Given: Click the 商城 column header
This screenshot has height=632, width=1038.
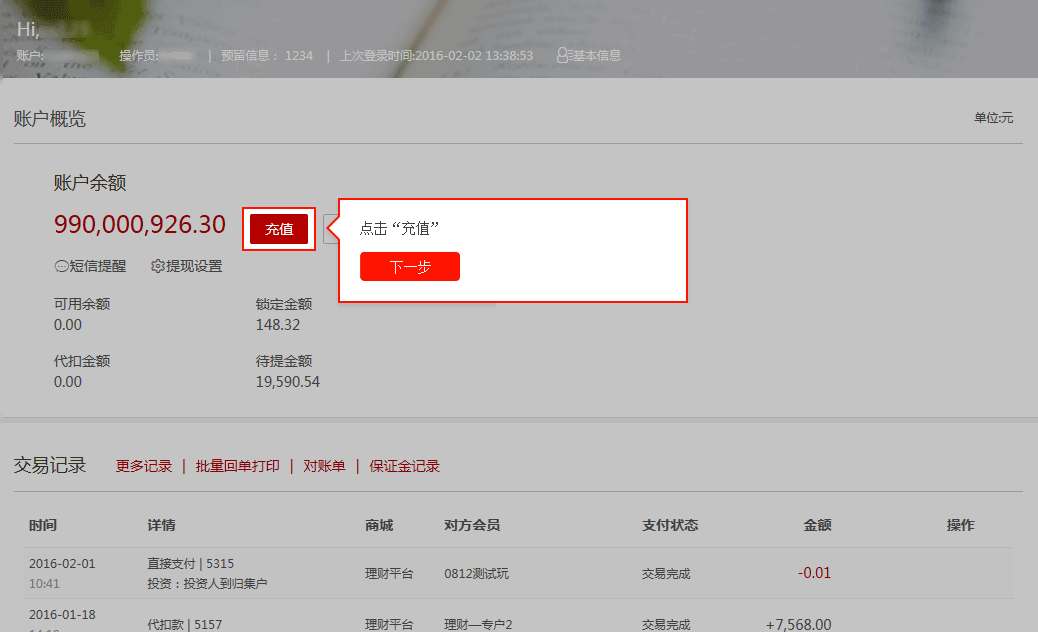Looking at the screenshot, I should tap(379, 525).
